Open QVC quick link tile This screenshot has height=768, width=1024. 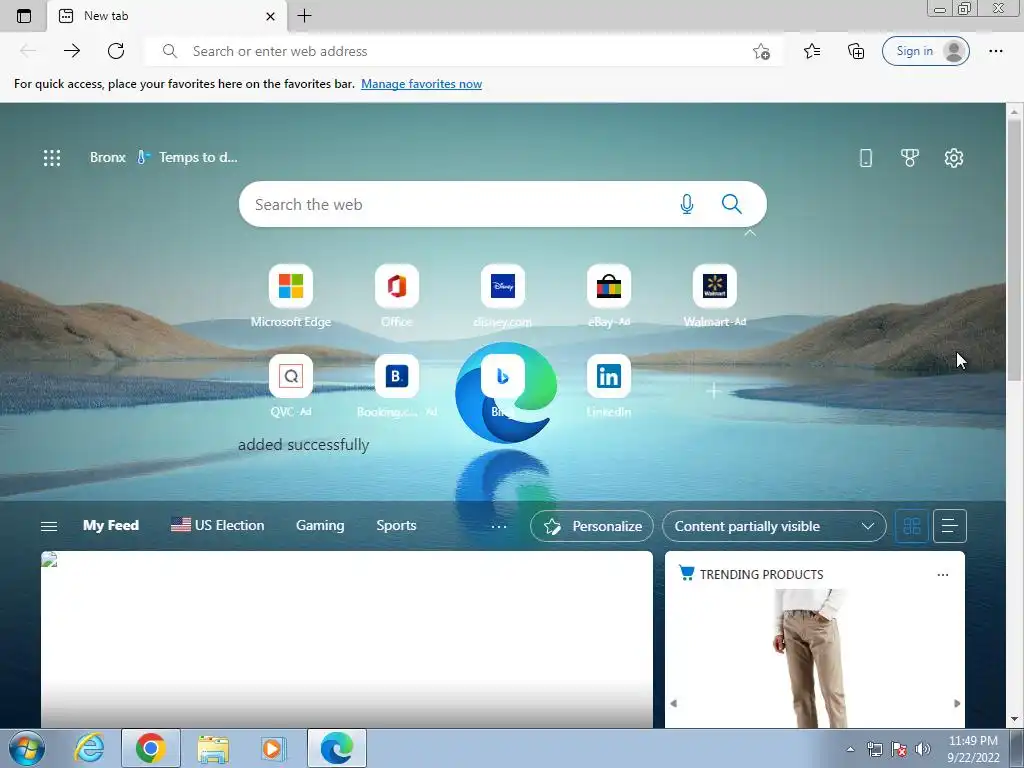291,386
